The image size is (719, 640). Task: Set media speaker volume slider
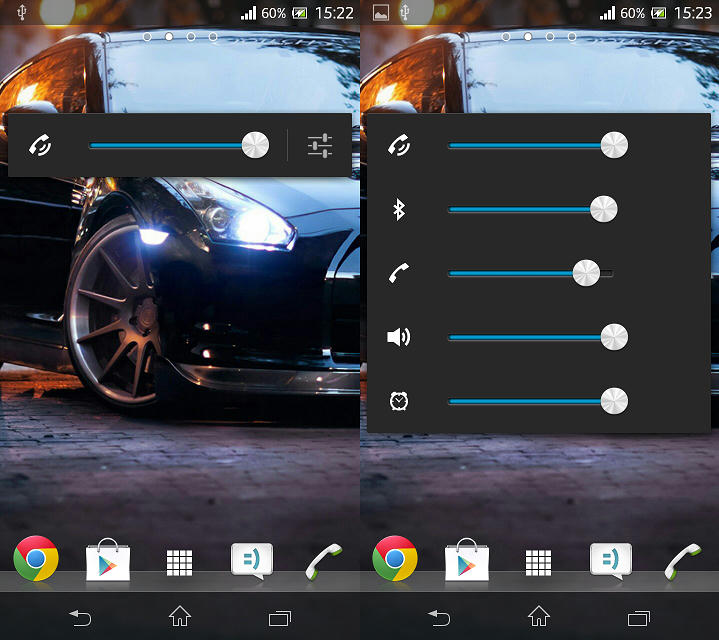[x=538, y=337]
